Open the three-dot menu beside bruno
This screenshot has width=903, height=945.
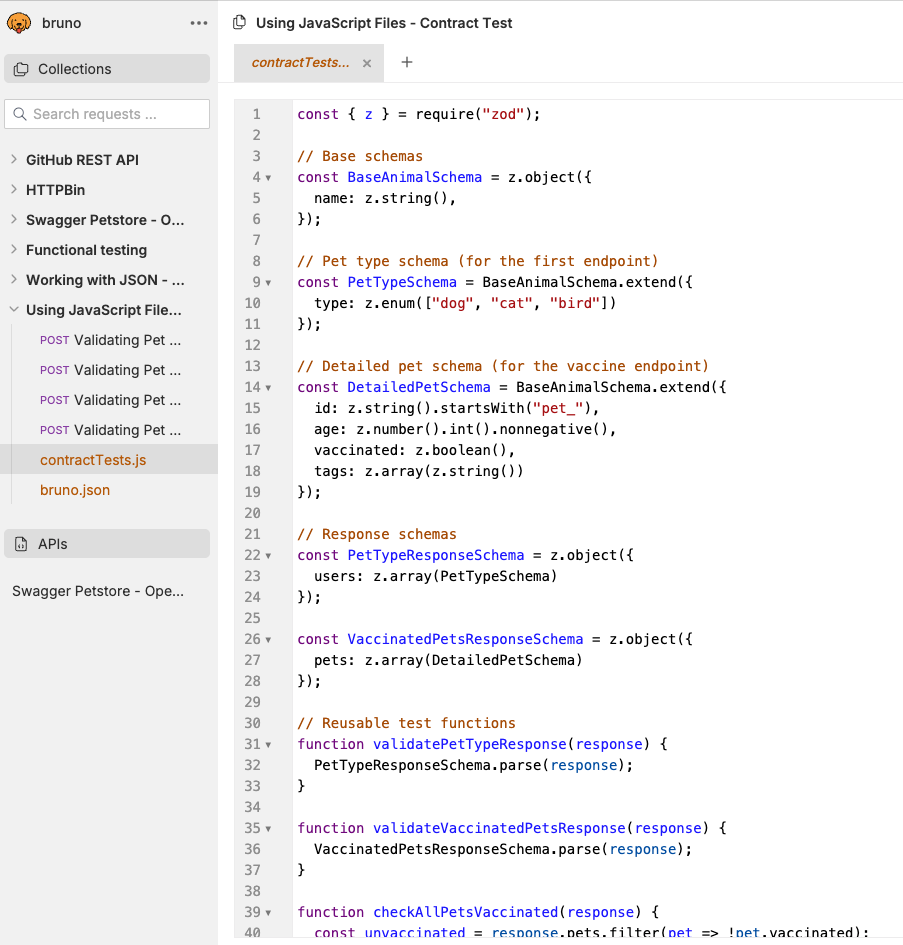199,23
